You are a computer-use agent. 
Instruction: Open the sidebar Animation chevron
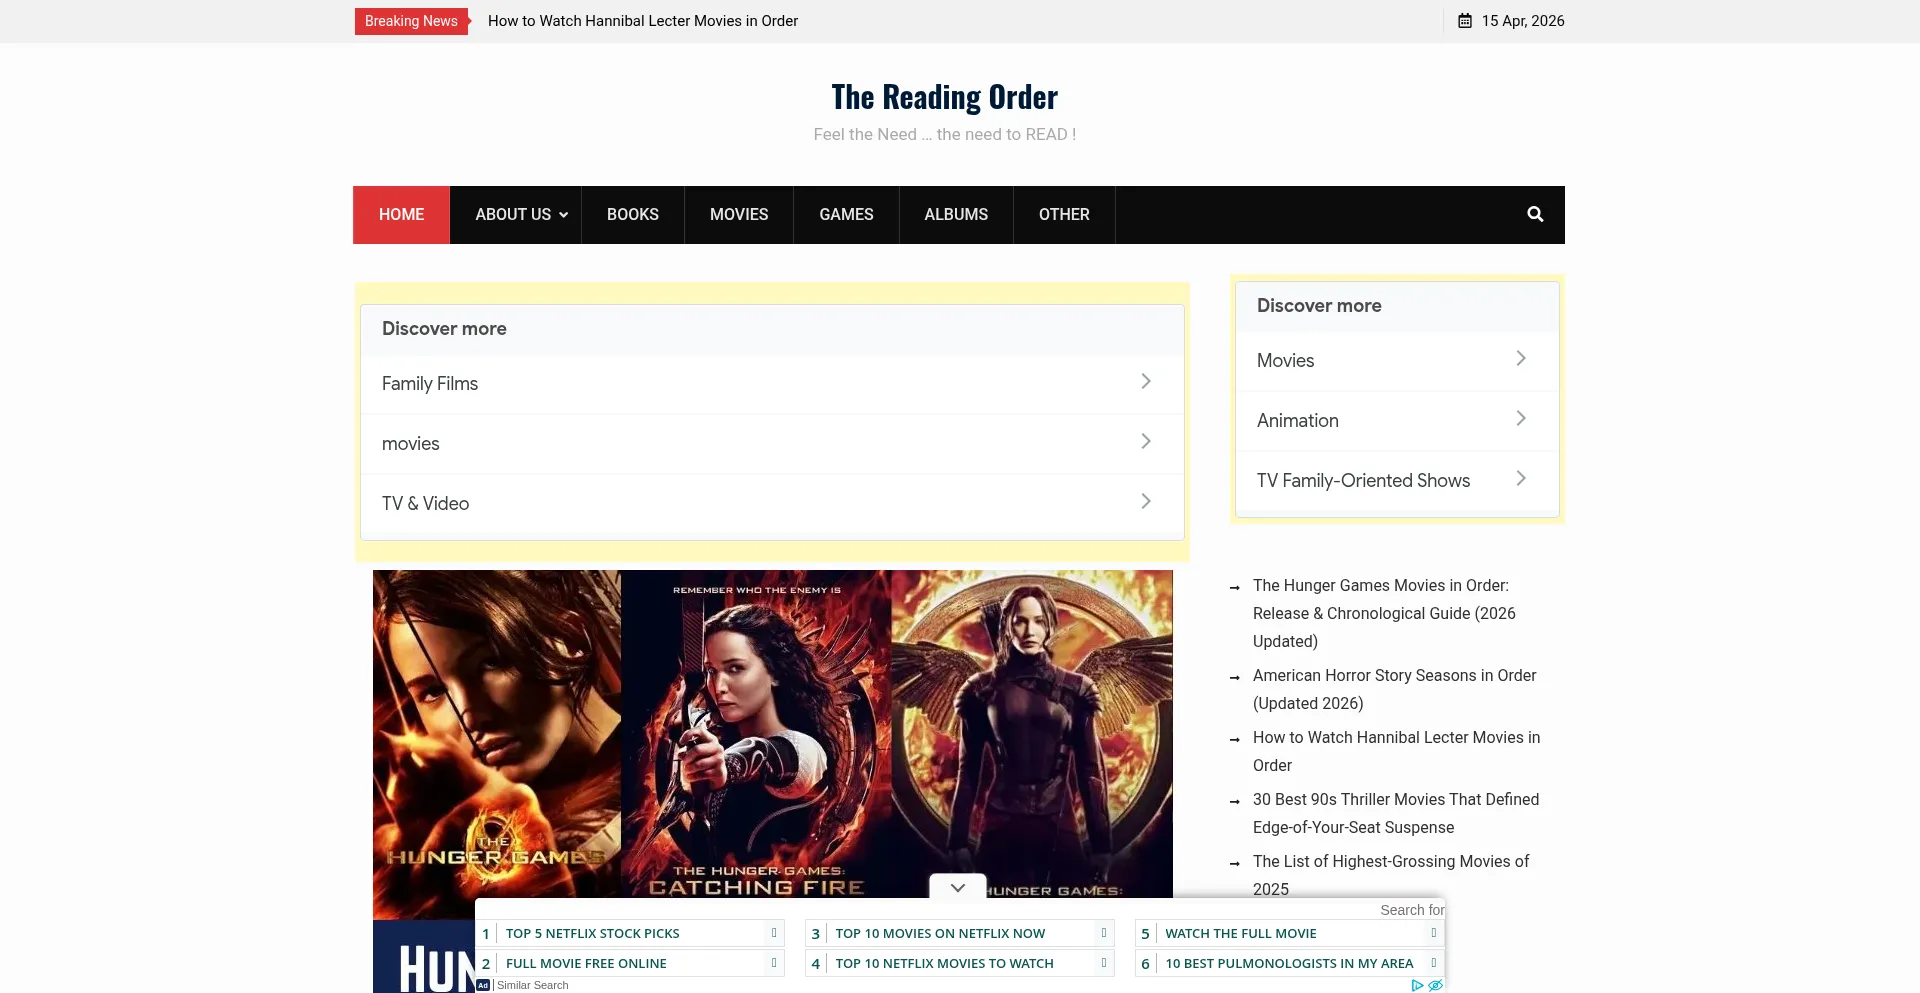(1521, 418)
